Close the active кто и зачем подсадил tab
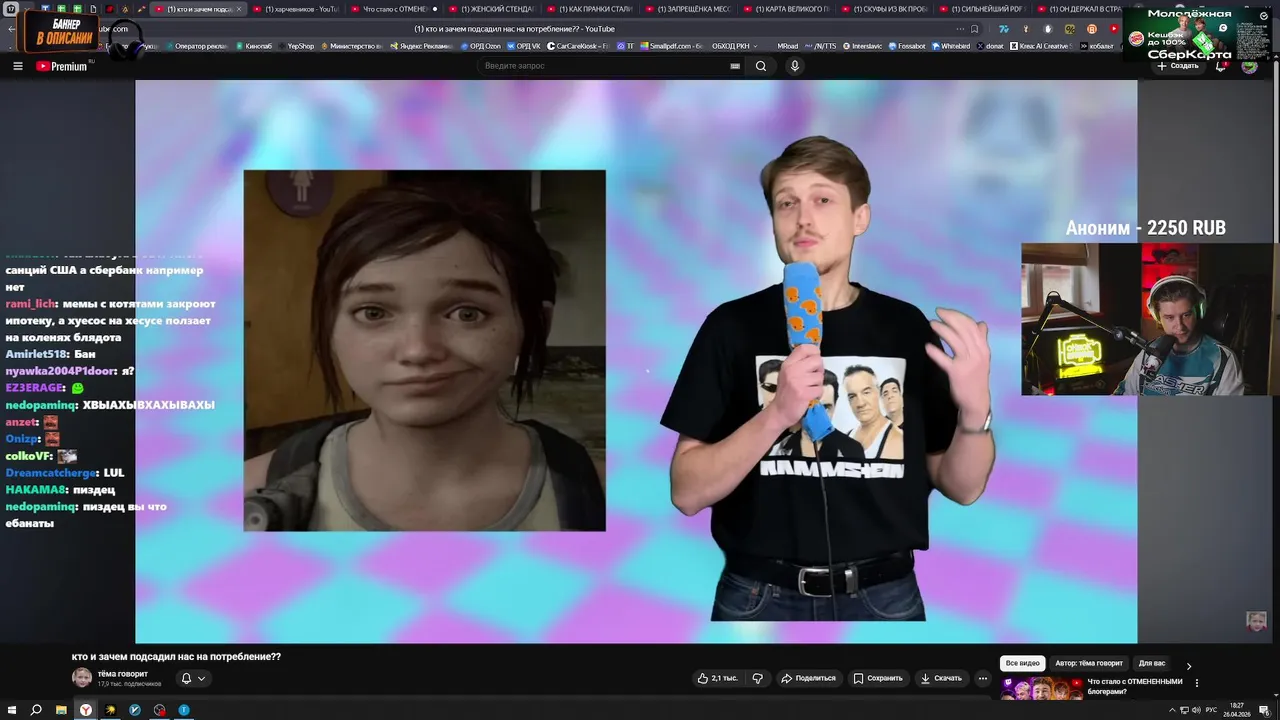This screenshot has height=720, width=1280. pos(238,9)
